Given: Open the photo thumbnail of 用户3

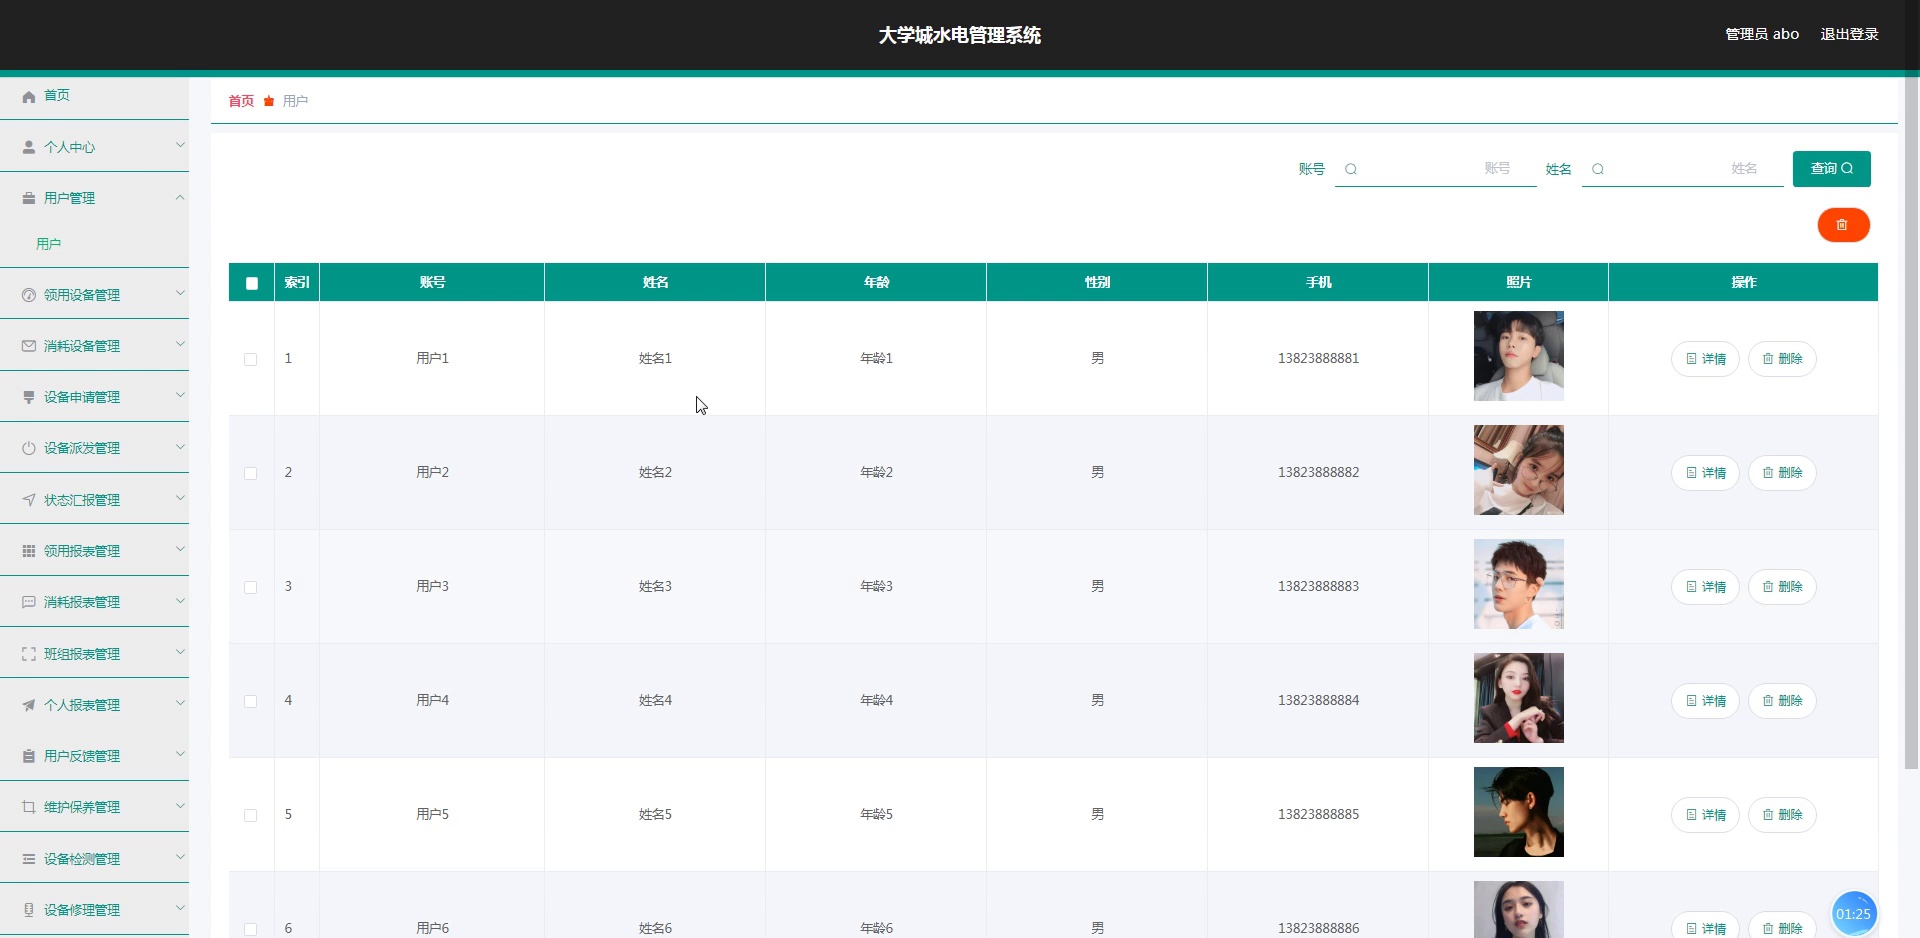Looking at the screenshot, I should coord(1518,584).
